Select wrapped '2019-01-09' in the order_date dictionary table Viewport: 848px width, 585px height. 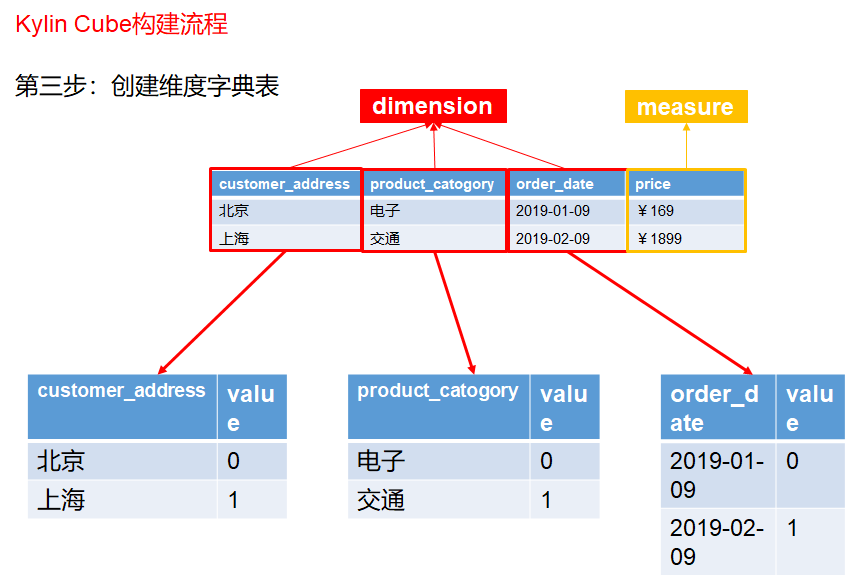[x=717, y=475]
